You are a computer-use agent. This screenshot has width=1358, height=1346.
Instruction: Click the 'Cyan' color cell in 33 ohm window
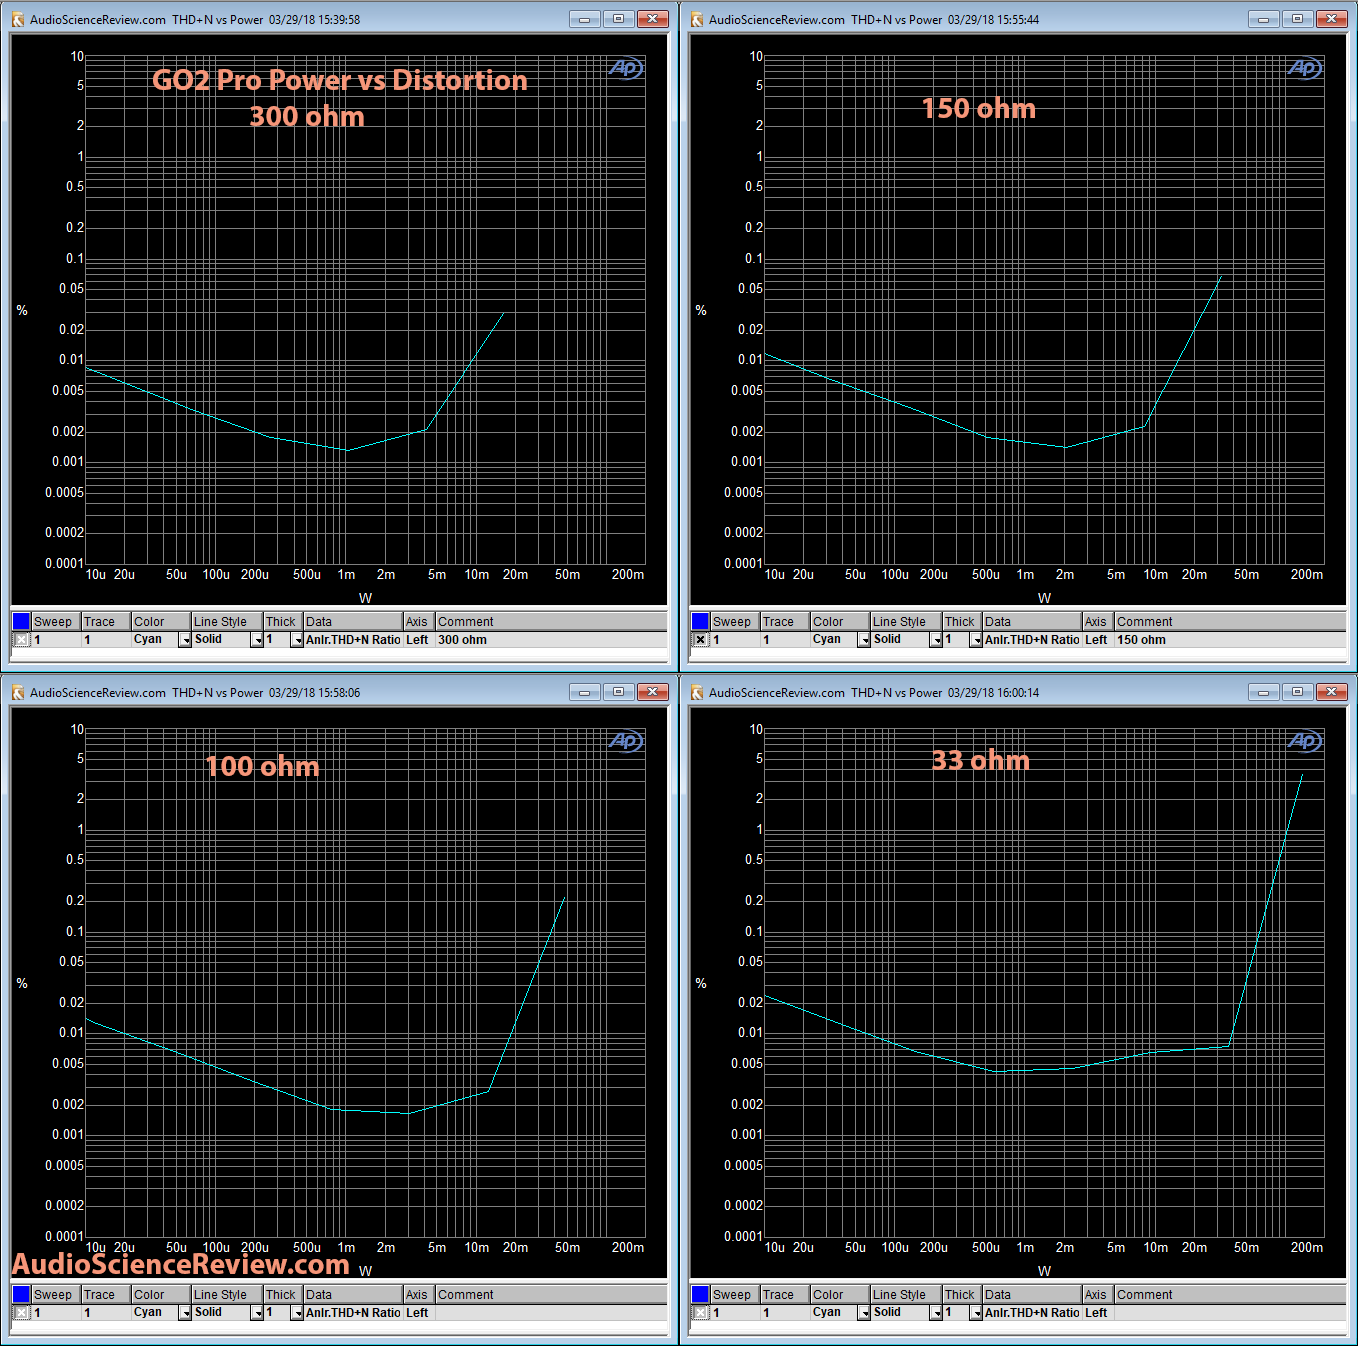tap(834, 1313)
